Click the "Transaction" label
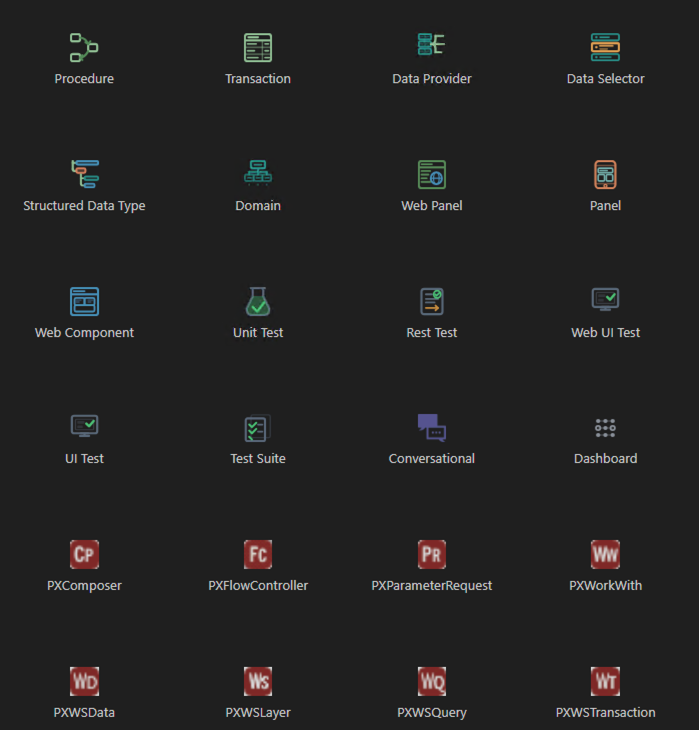Image resolution: width=699 pixels, height=730 pixels. 258,79
